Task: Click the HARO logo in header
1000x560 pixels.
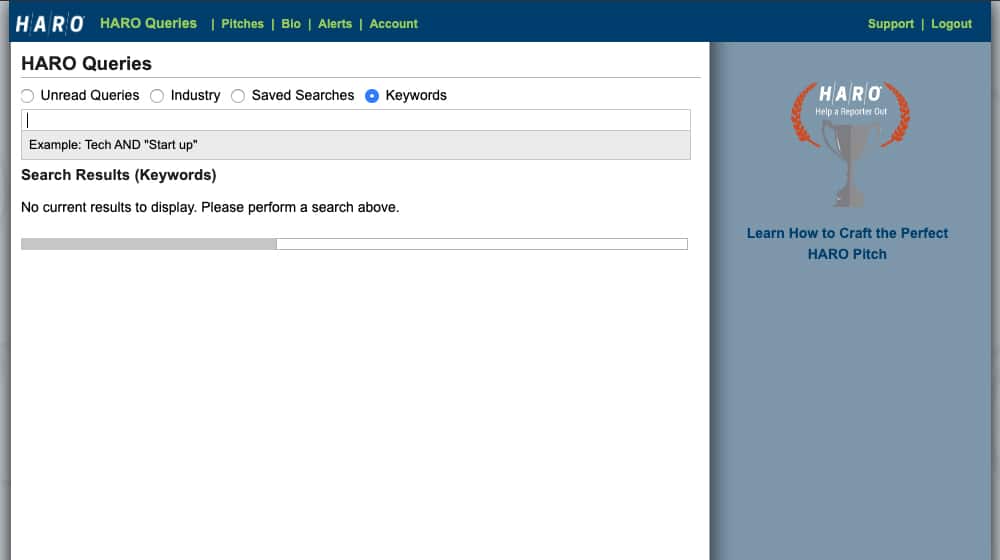Action: click(50, 24)
